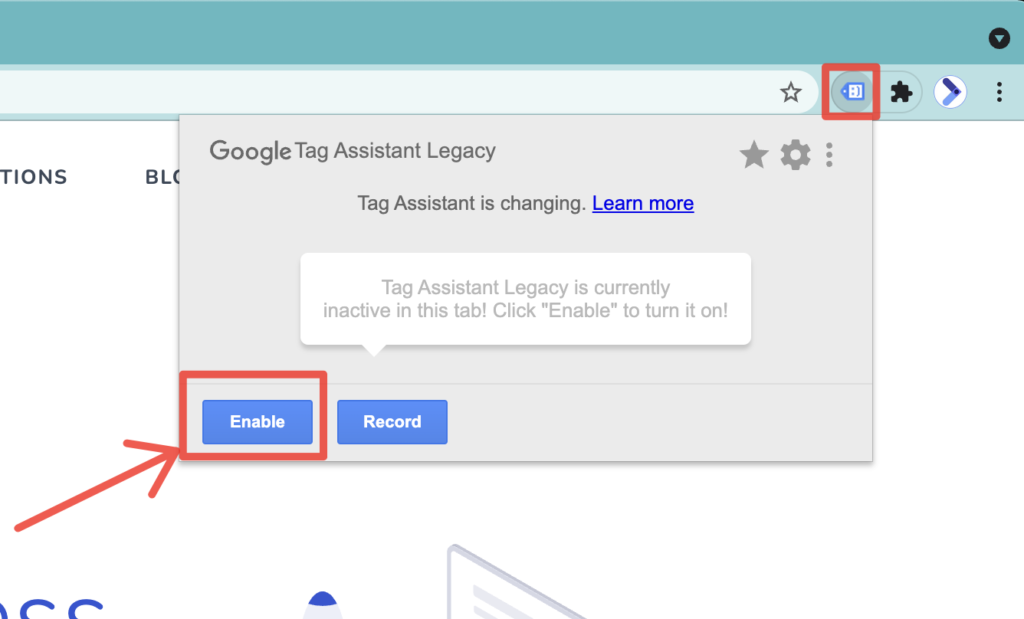Select the Tag Assistant tag icon inside popup
1024x619 pixels.
[851, 91]
